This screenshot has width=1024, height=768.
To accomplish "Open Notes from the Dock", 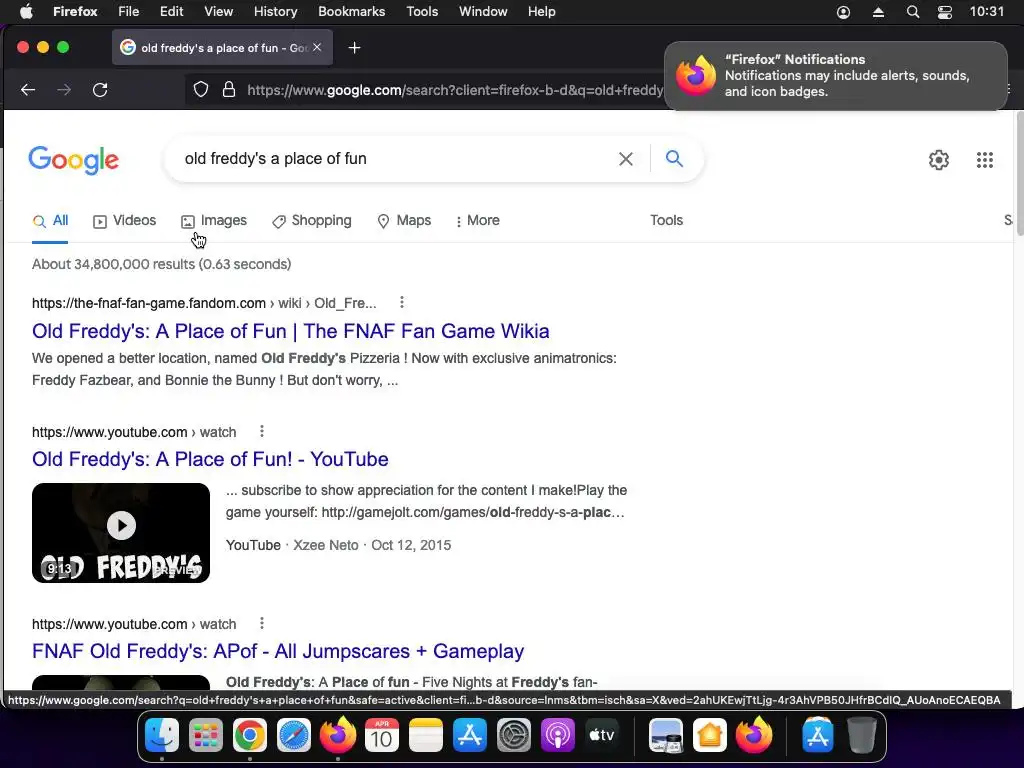I will (426, 735).
